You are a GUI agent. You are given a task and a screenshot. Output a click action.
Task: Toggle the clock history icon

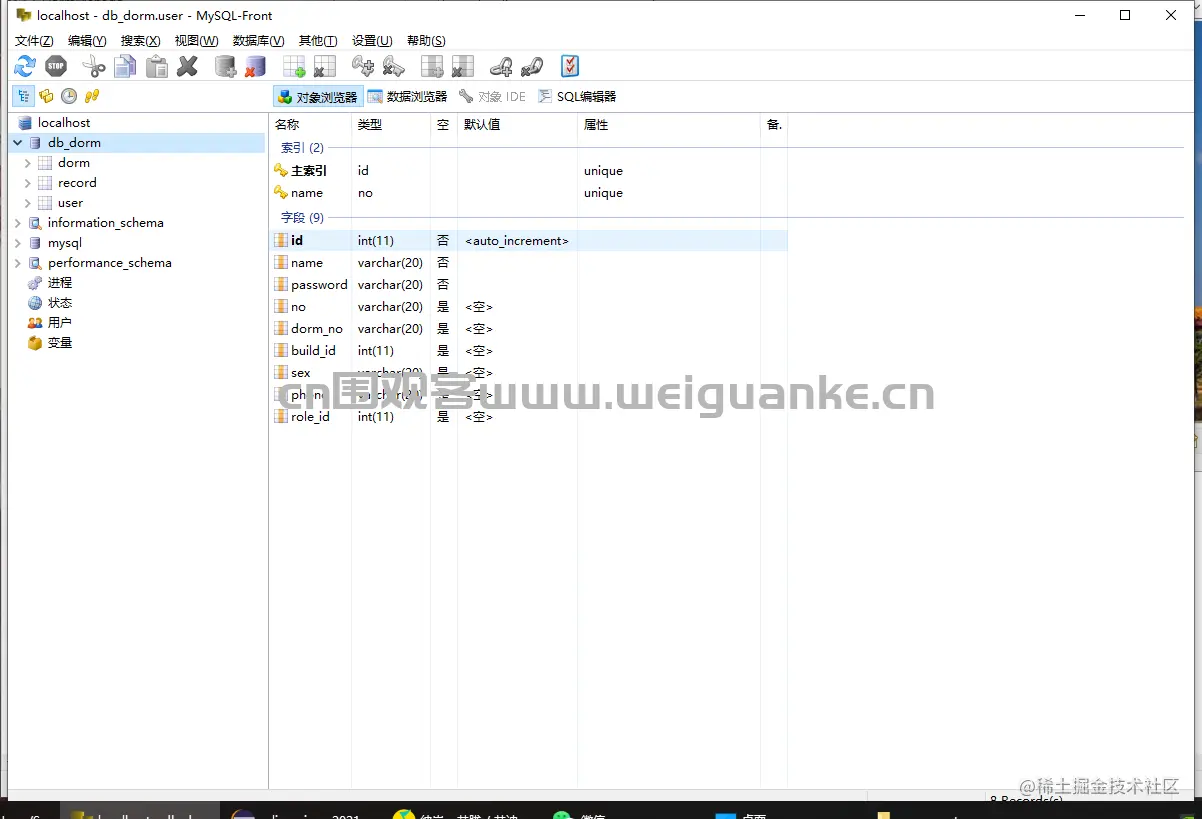69,96
